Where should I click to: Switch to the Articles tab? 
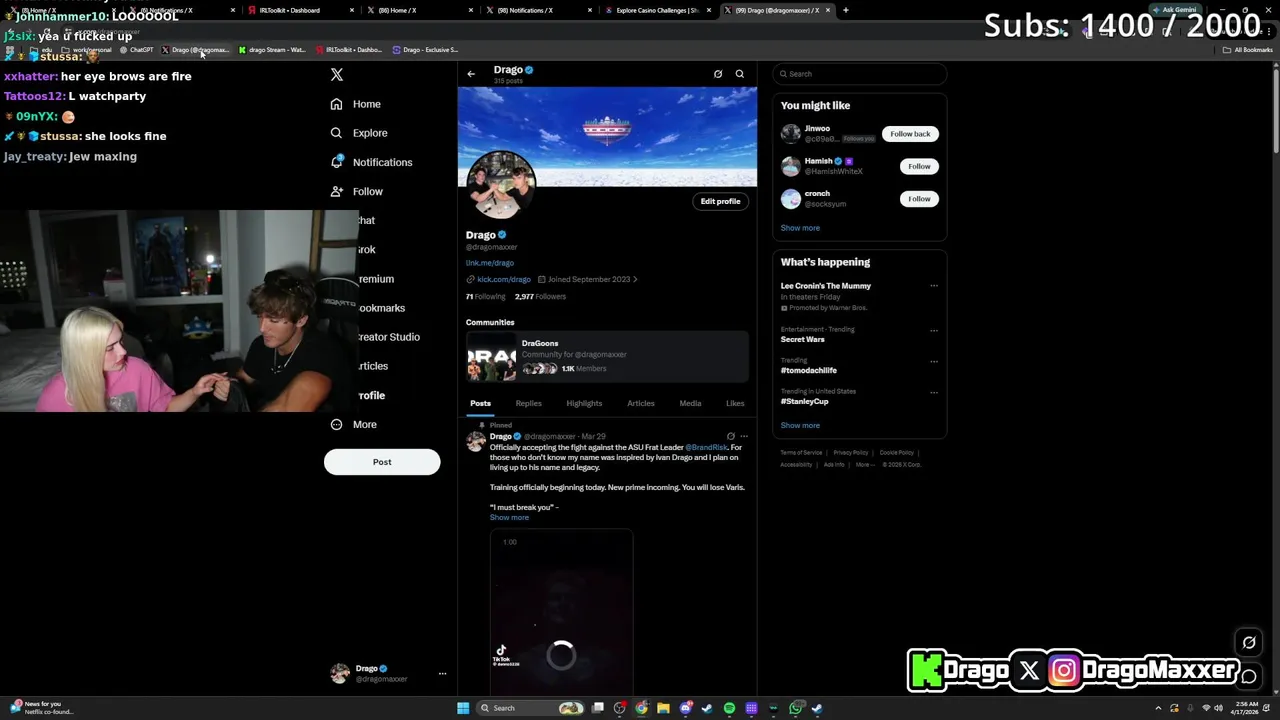pyautogui.click(x=641, y=404)
